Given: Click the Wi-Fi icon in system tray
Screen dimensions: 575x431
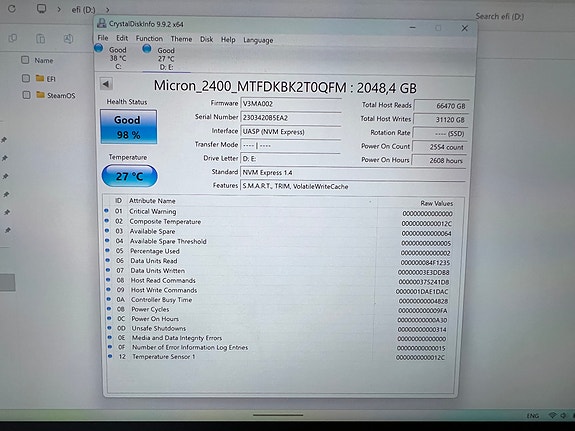Looking at the screenshot, I should pyautogui.click(x=552, y=415).
